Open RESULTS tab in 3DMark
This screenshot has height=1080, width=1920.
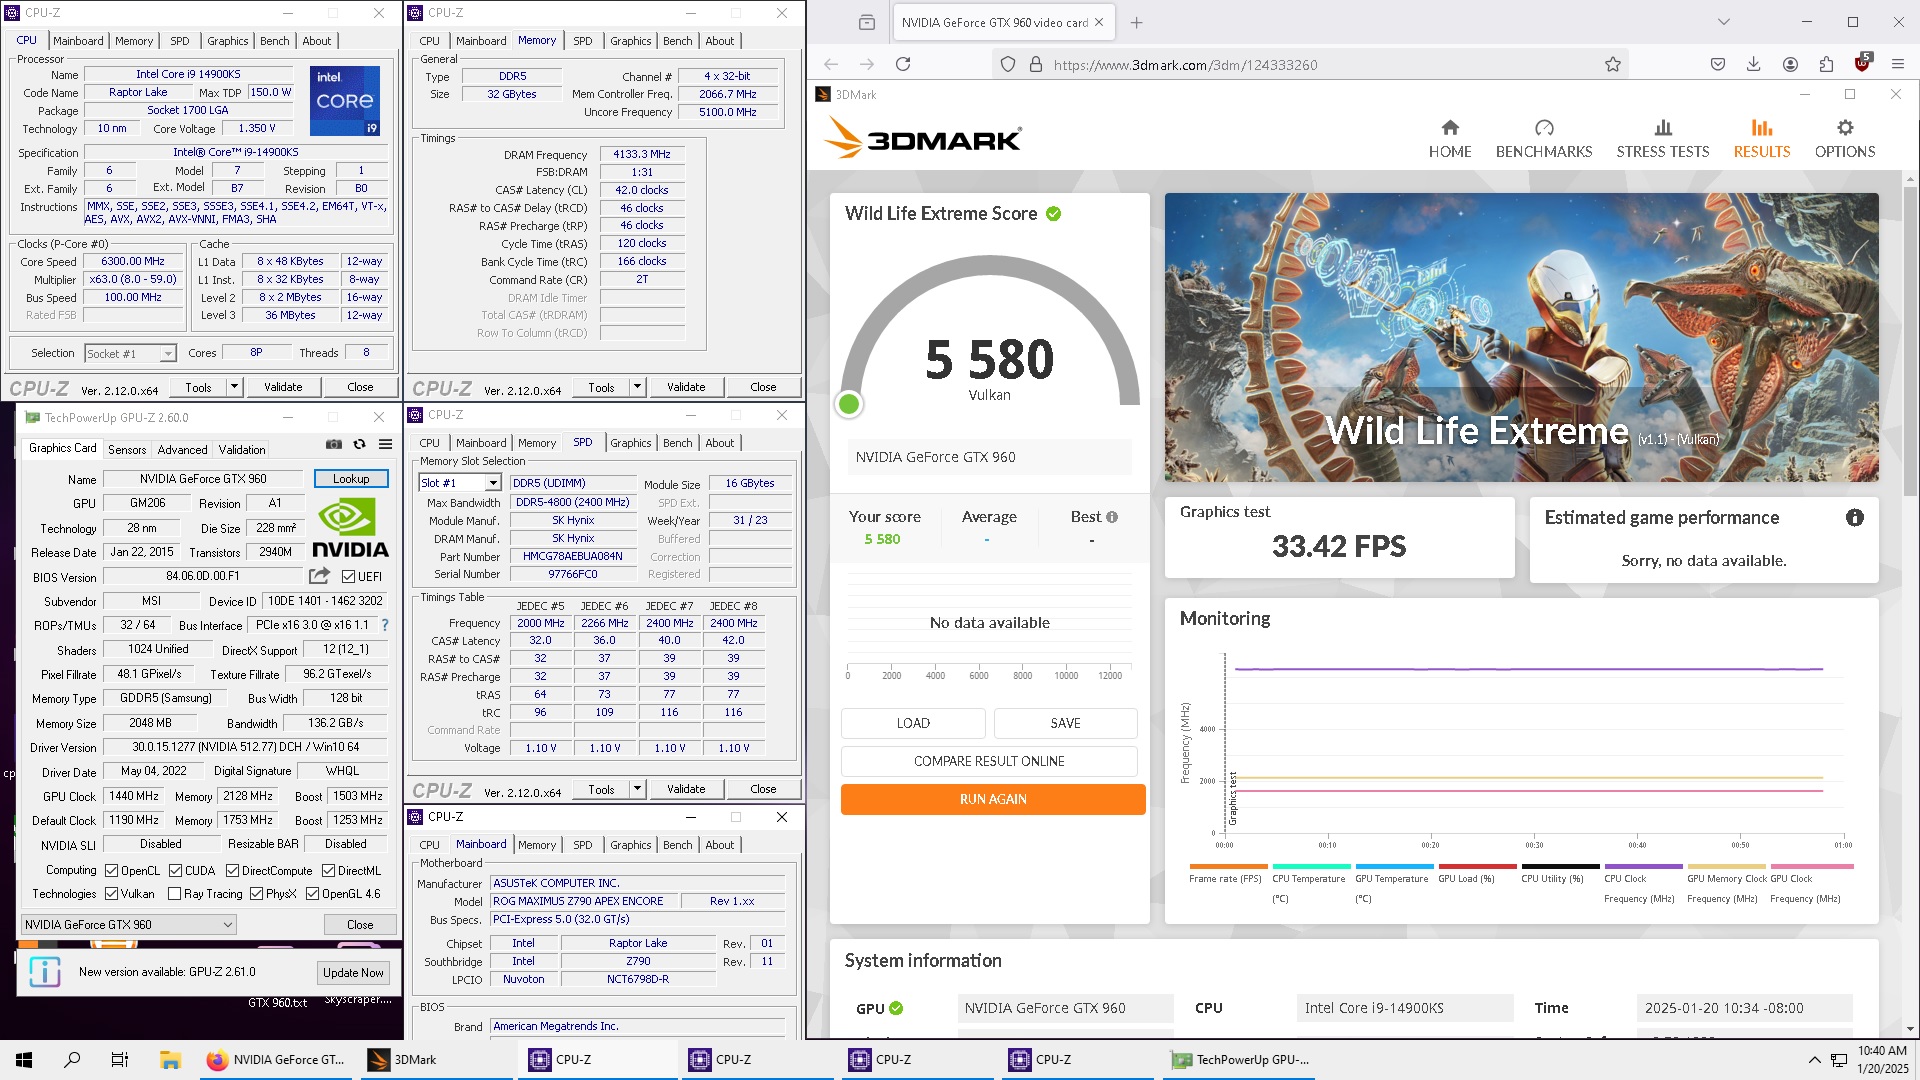pos(1762,139)
